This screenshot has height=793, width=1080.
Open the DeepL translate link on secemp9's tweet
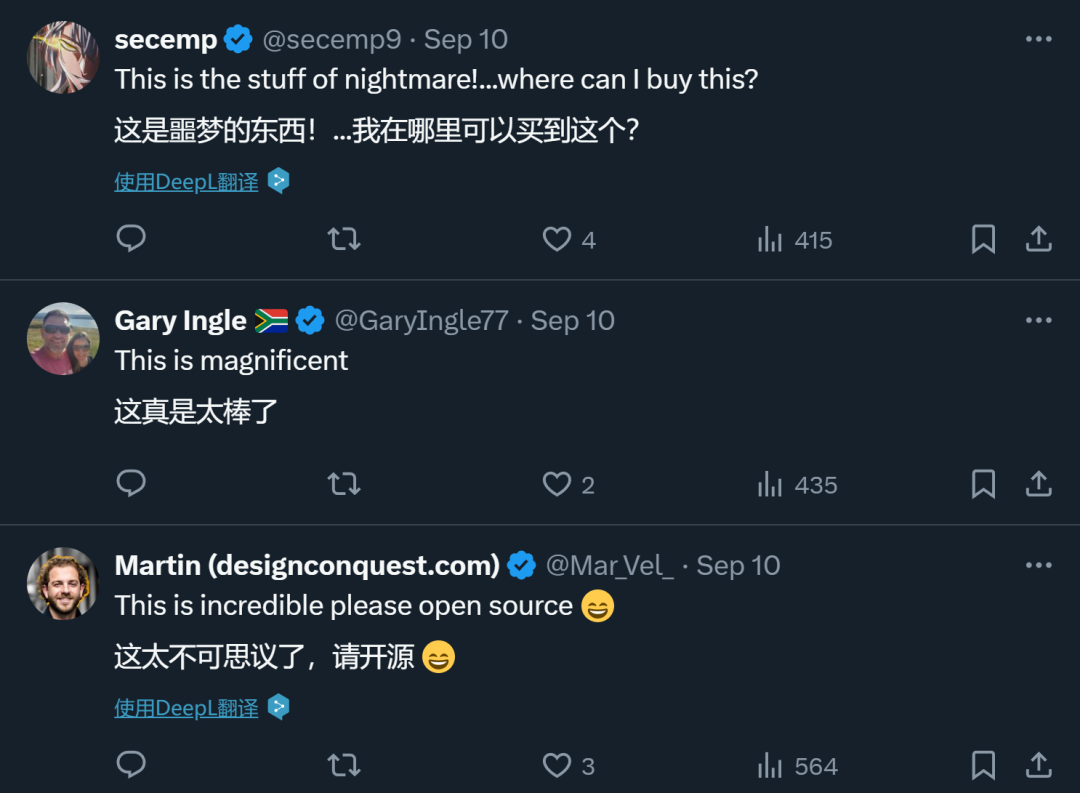click(186, 181)
